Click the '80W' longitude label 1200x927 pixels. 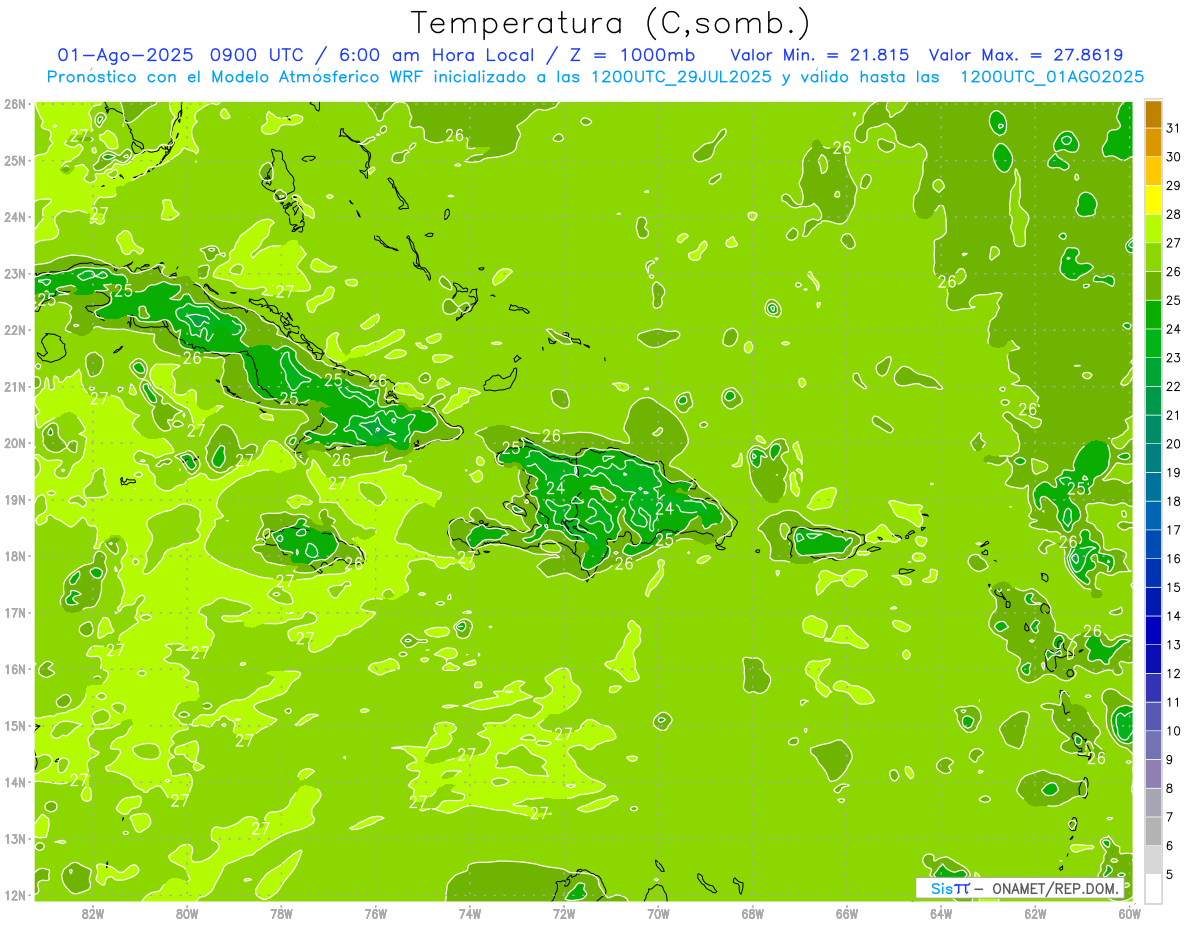(x=186, y=913)
